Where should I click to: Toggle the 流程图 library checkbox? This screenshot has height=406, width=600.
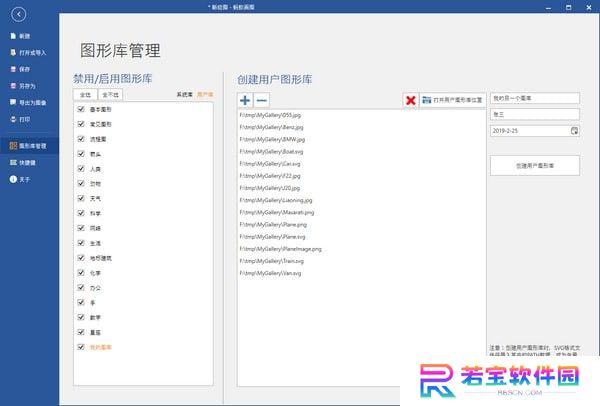click(81, 139)
